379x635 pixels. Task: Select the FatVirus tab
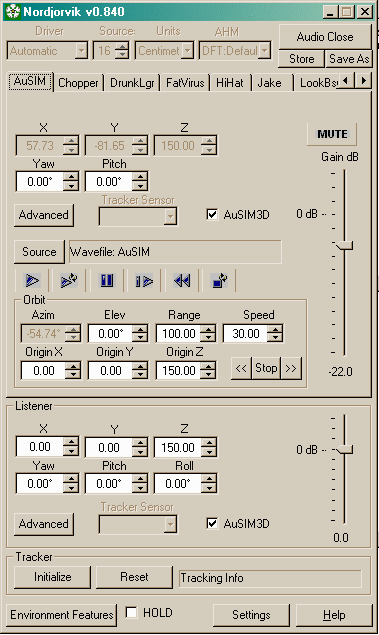point(185,83)
